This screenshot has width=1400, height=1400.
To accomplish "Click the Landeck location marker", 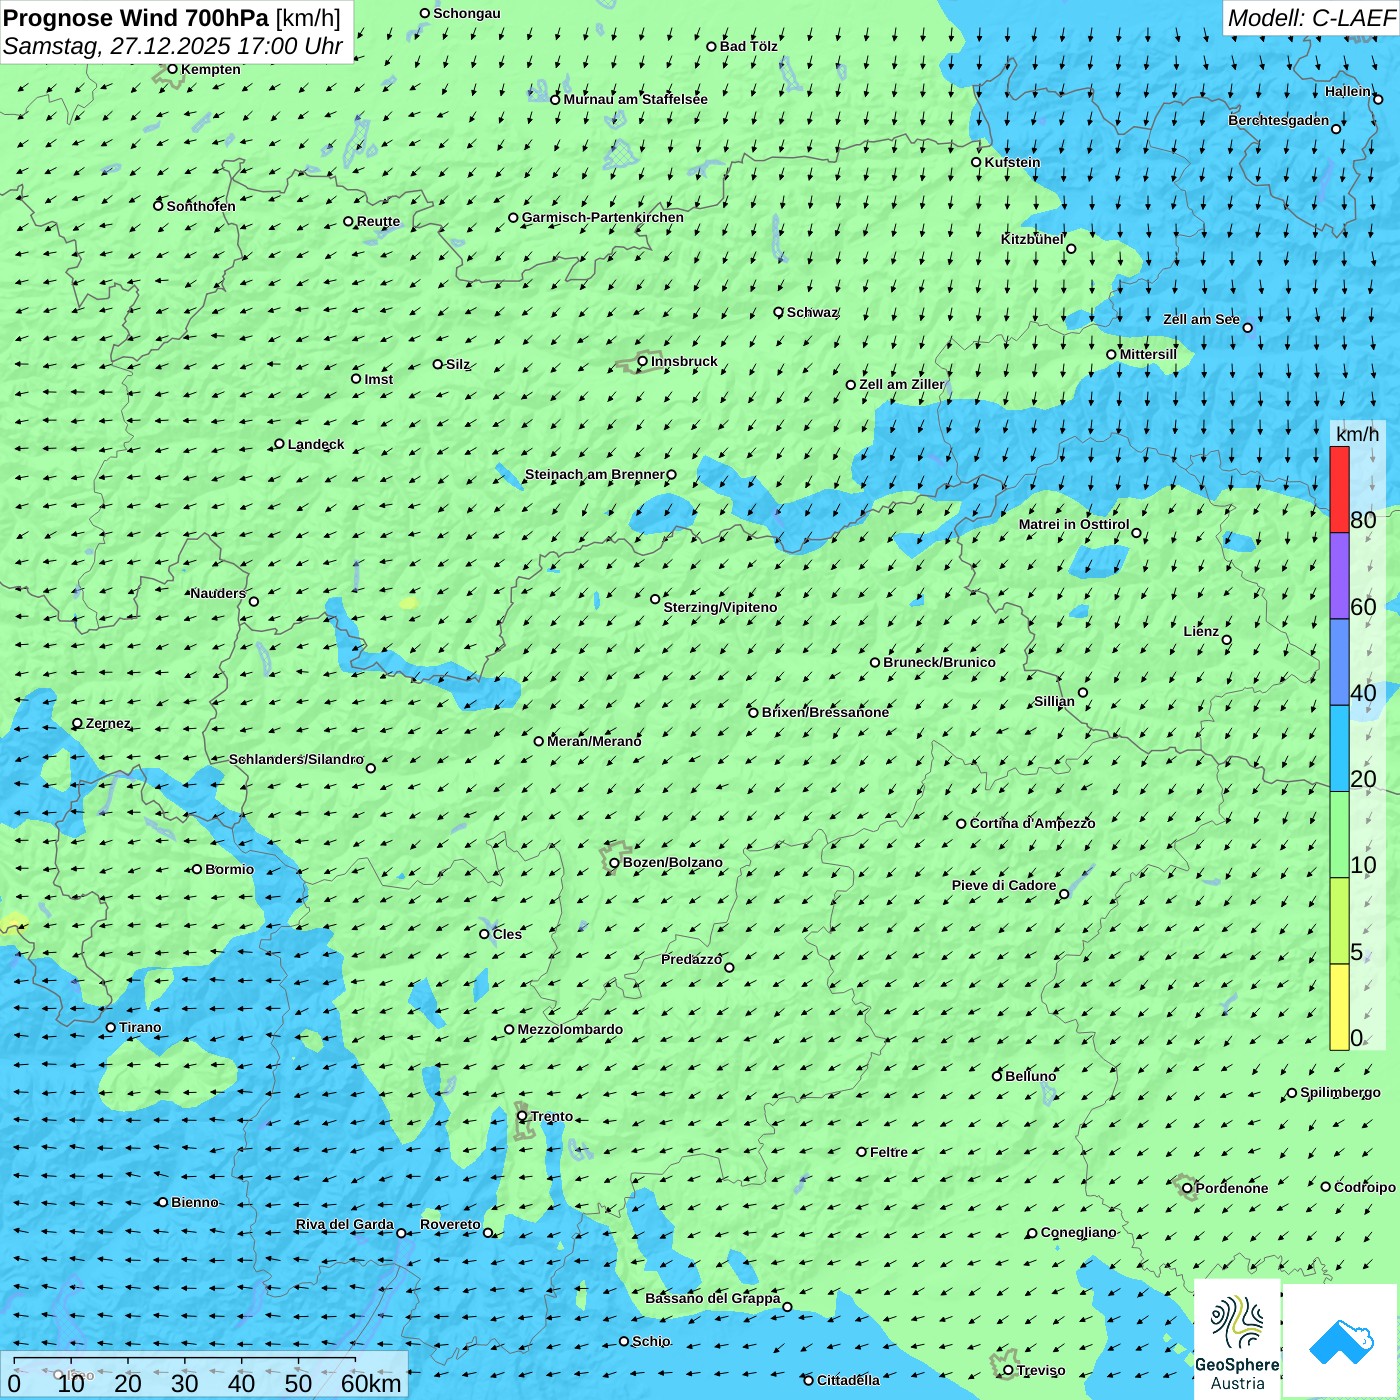I will 280,444.
